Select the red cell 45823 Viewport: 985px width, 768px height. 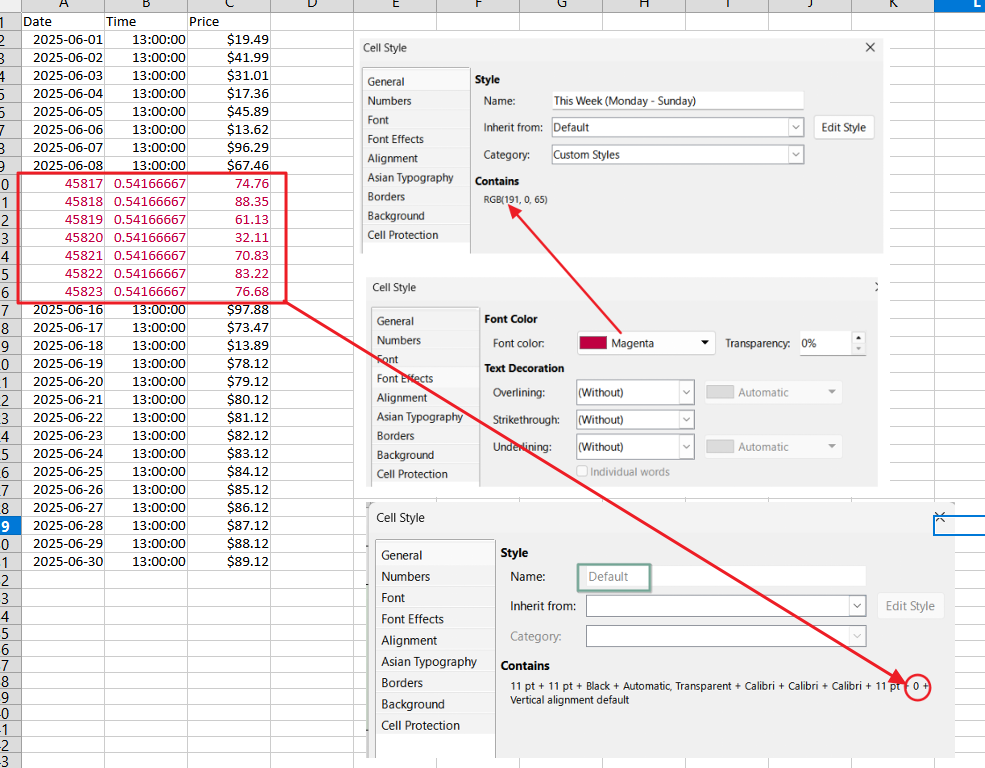(63, 291)
